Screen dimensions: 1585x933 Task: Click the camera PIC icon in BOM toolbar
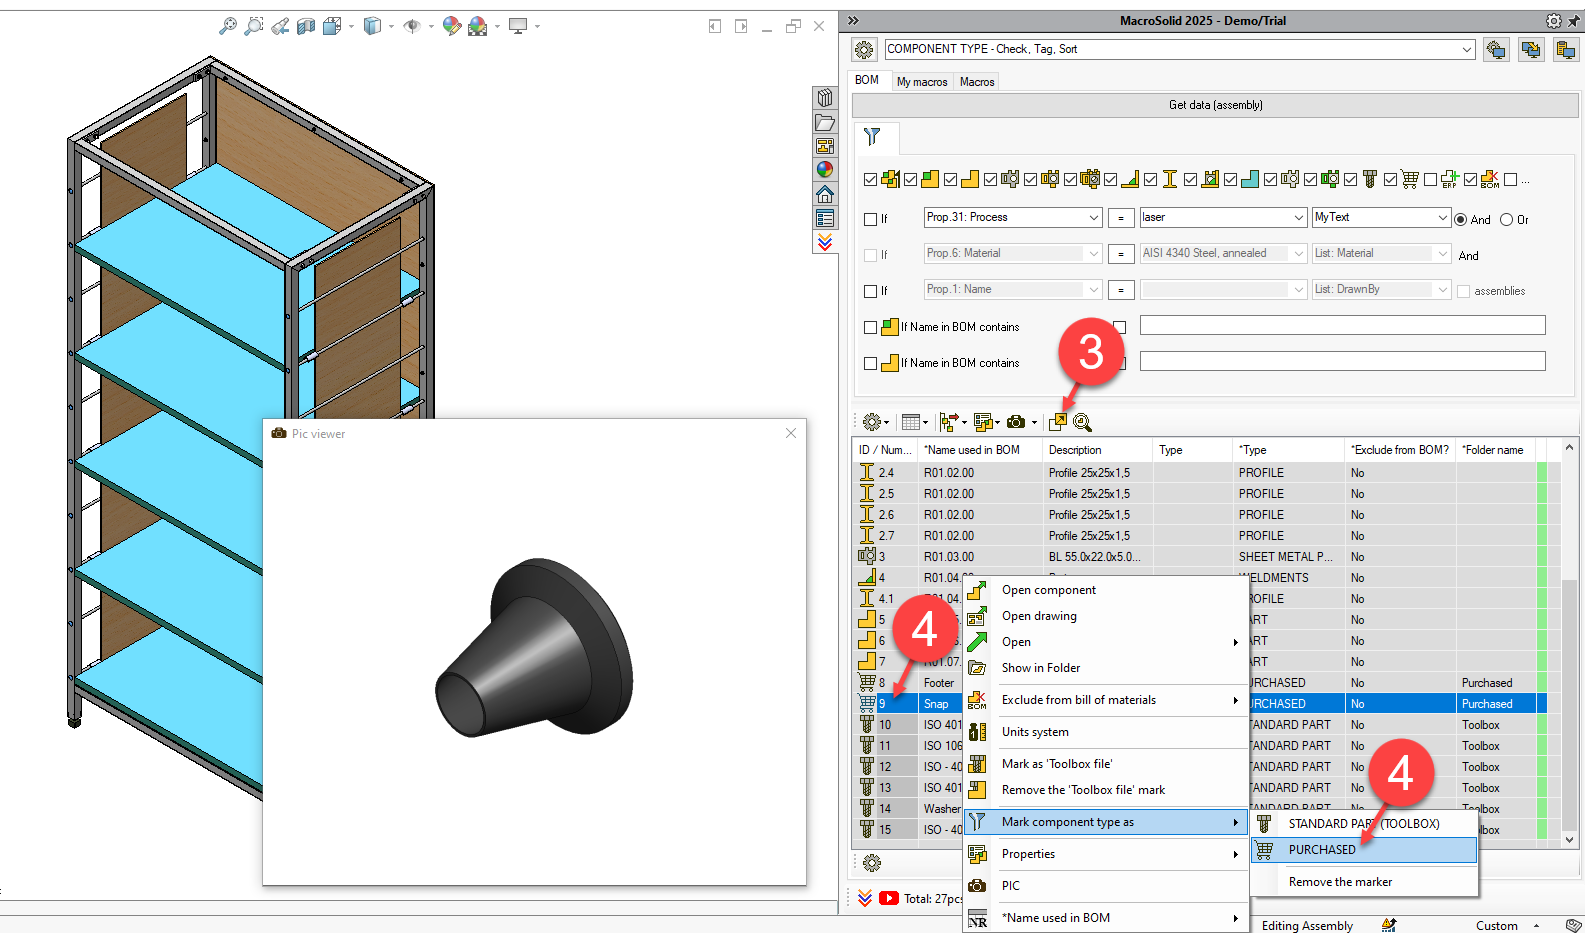(x=1016, y=422)
